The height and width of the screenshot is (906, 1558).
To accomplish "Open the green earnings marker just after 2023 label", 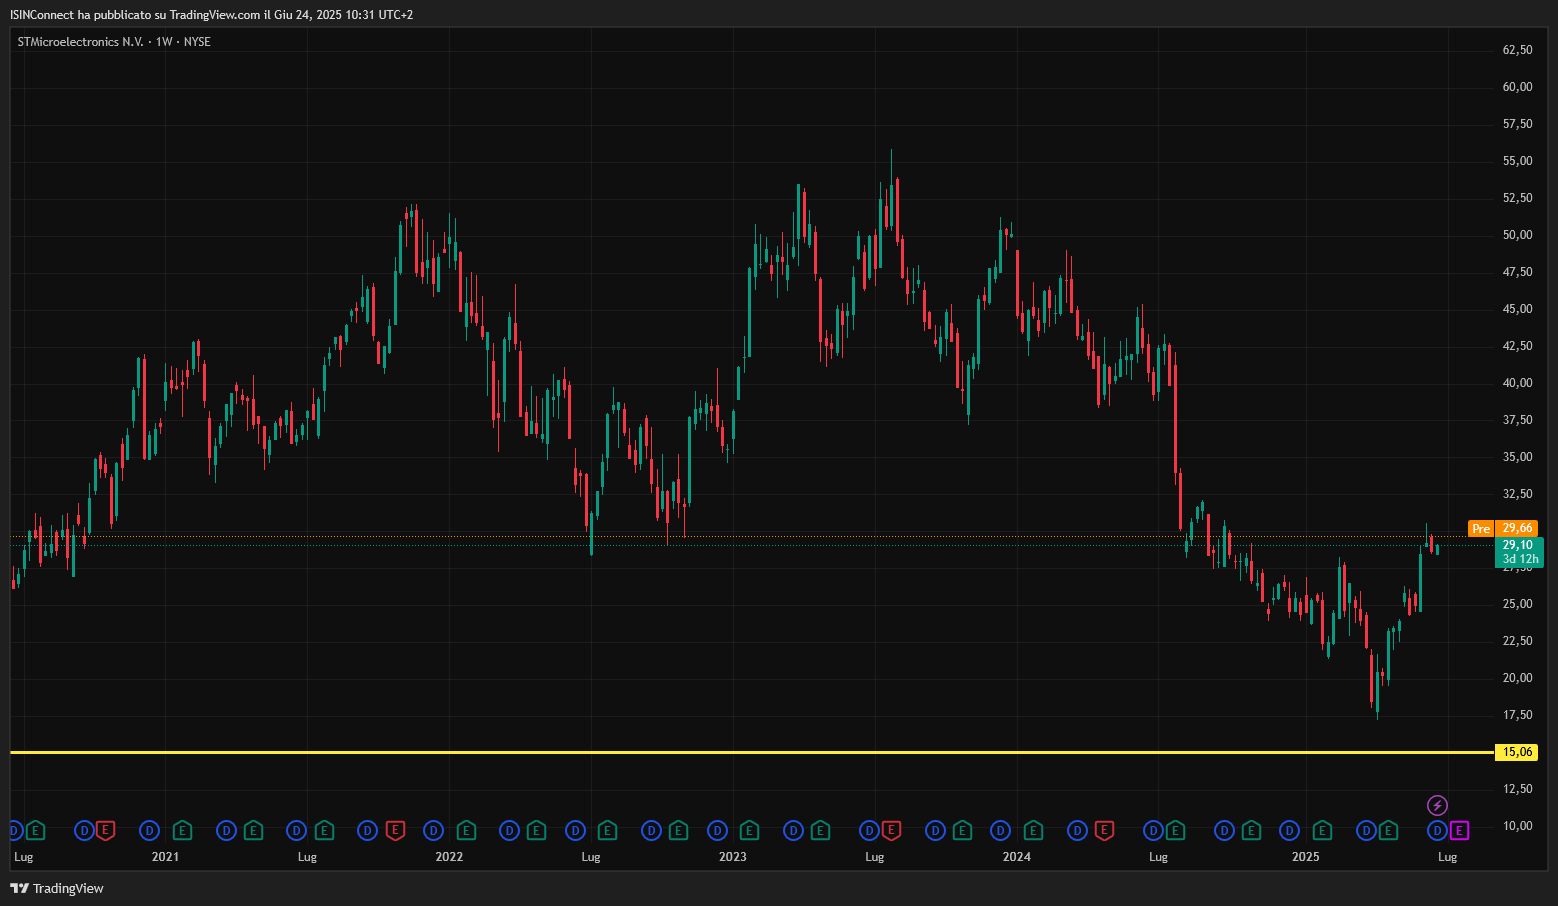I will [749, 830].
